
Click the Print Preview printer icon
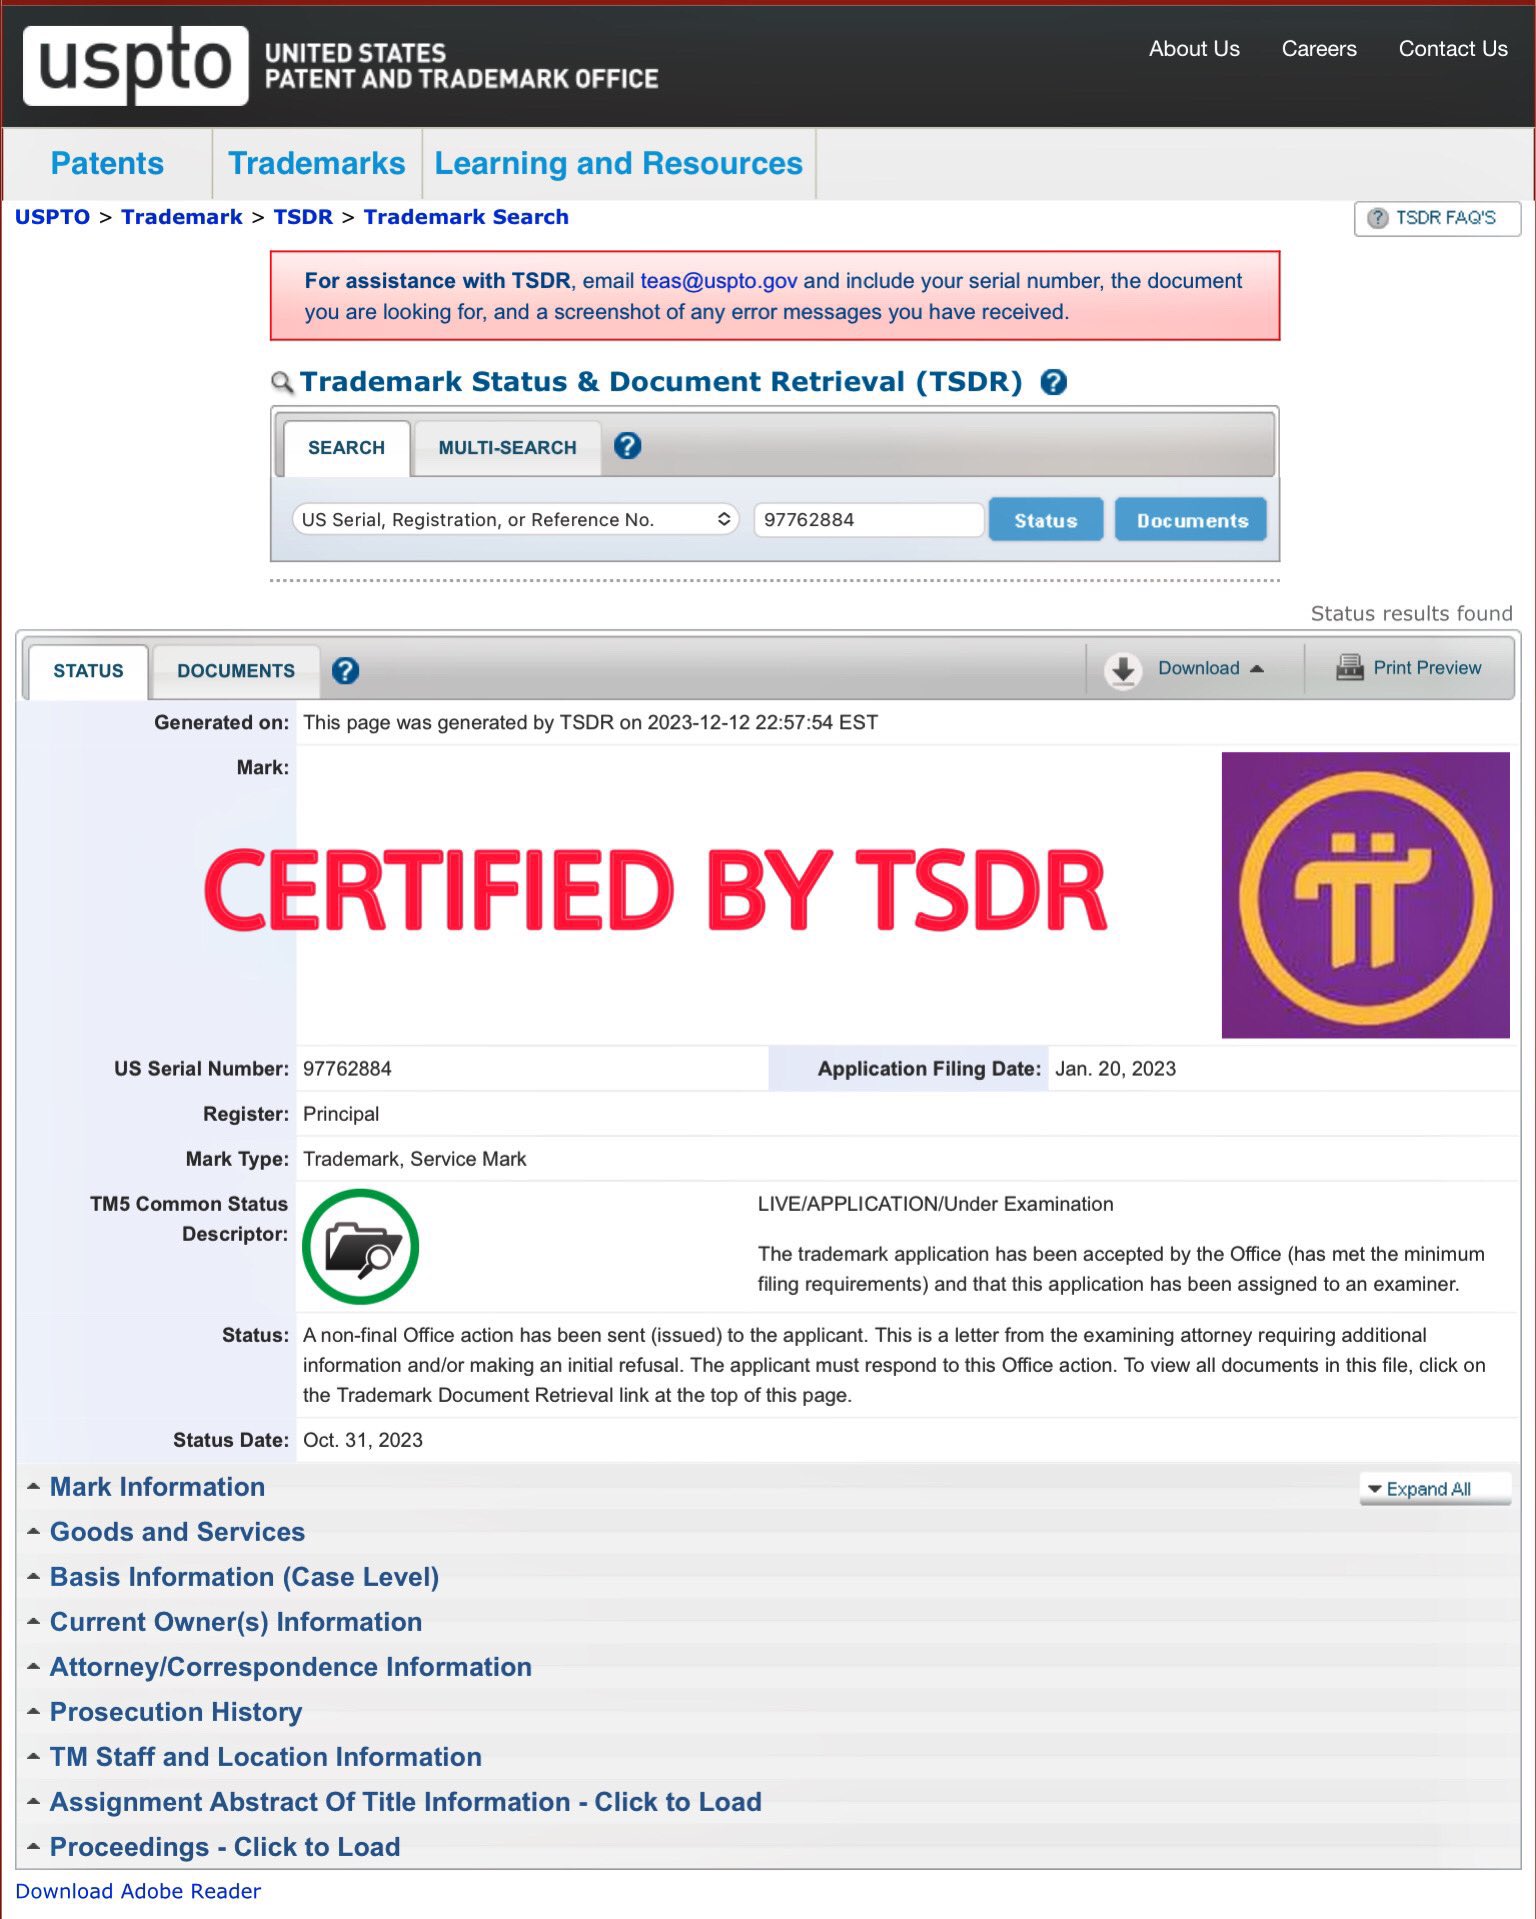1349,667
